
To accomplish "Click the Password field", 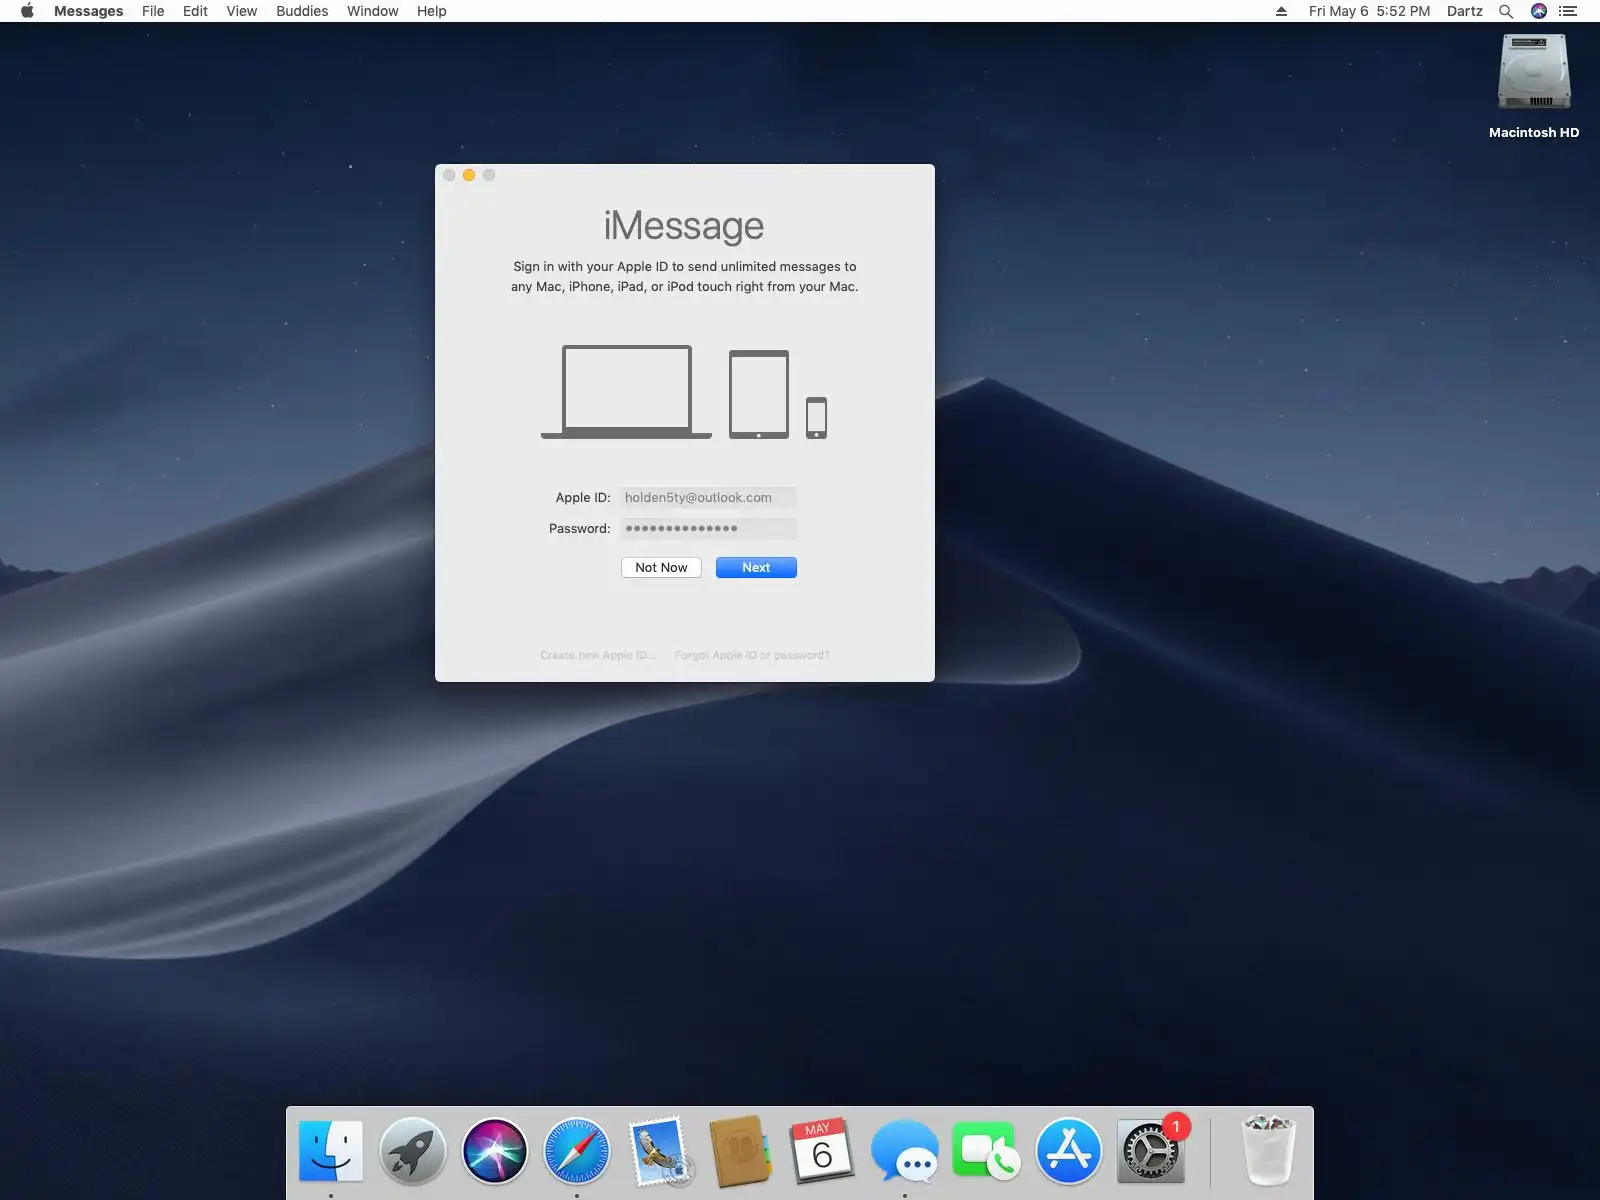I will click(708, 528).
